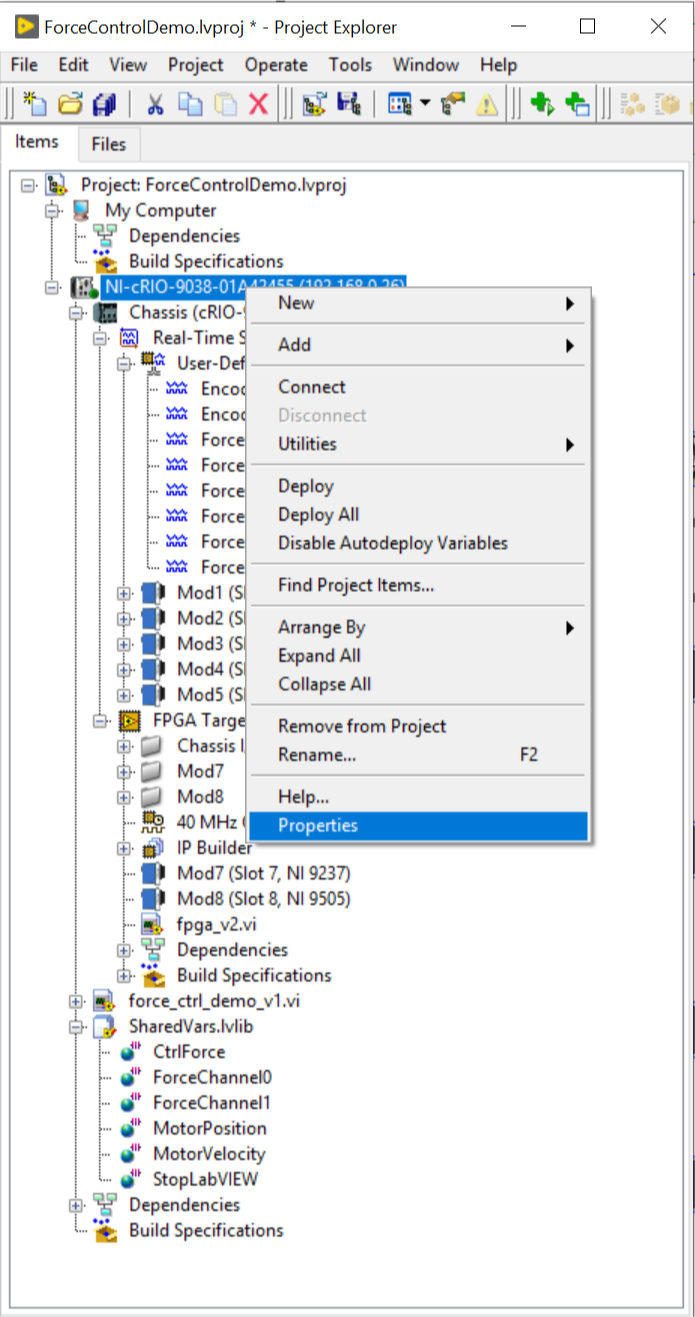Click the IP Builder icon
Image resolution: width=695 pixels, height=1317 pixels.
154,848
